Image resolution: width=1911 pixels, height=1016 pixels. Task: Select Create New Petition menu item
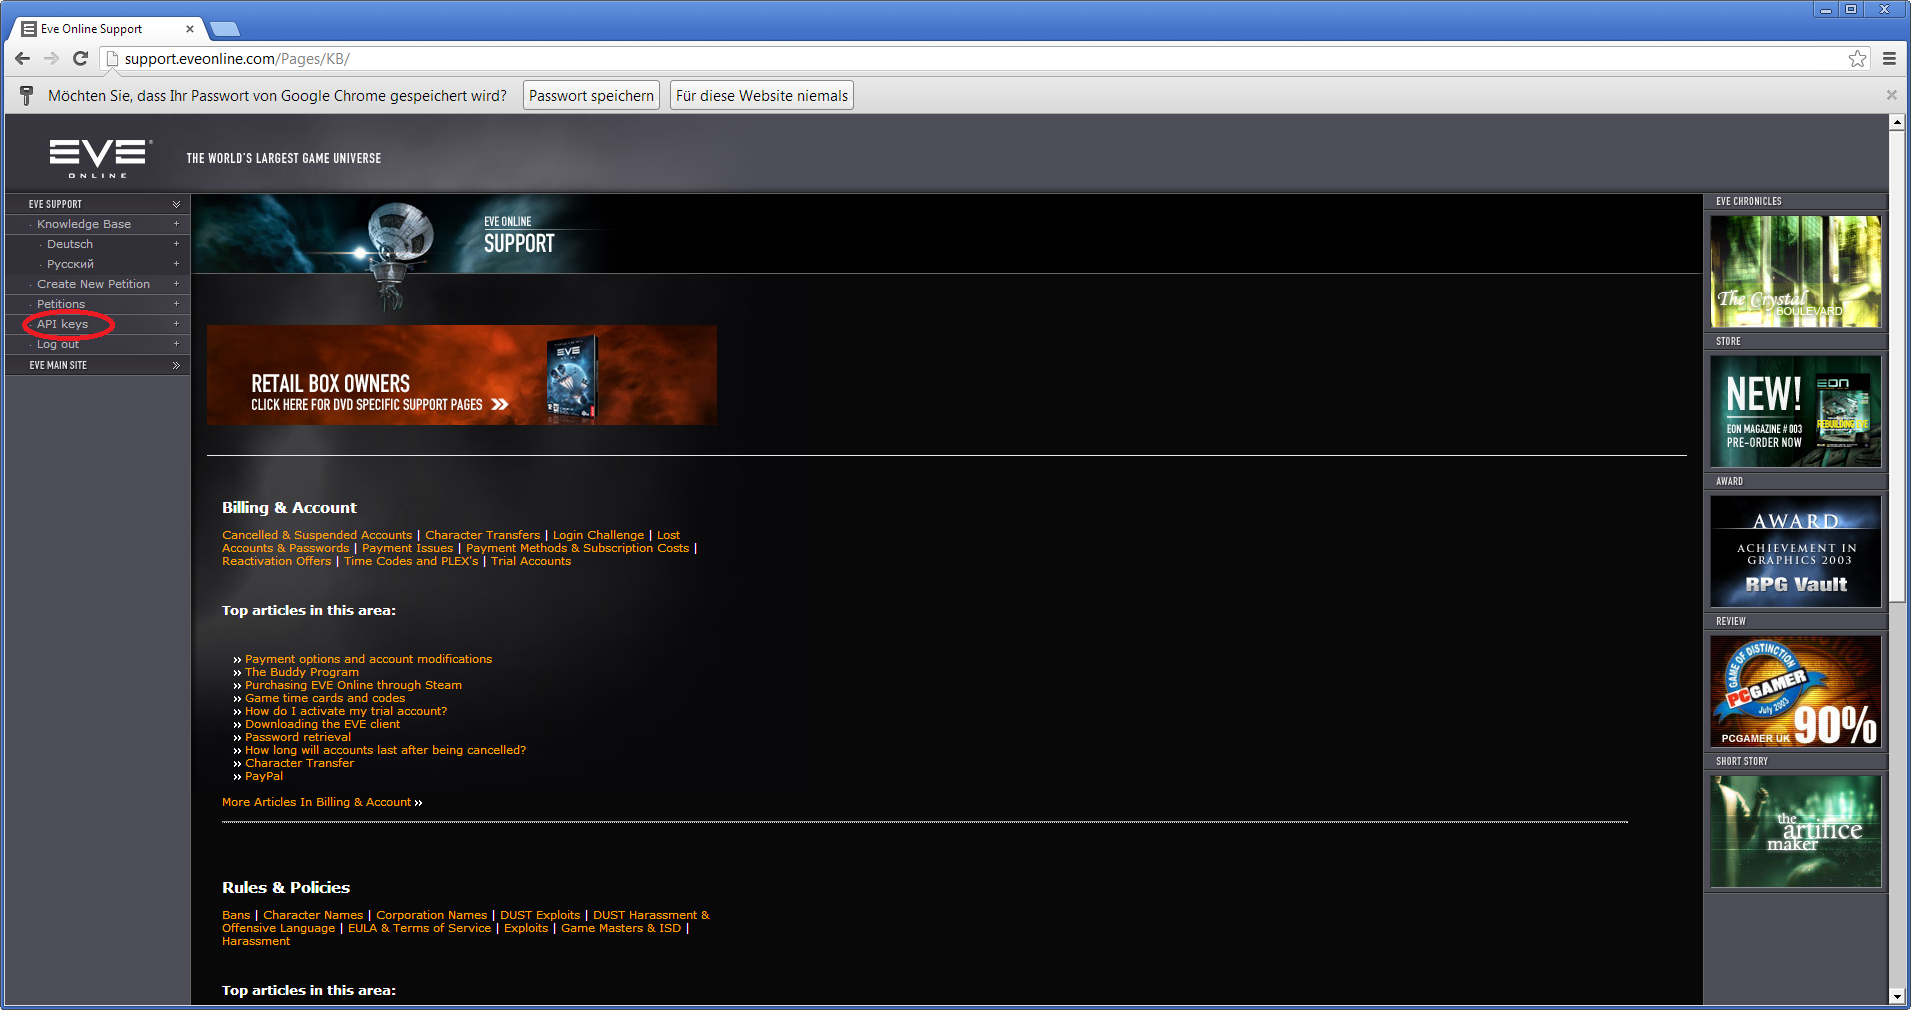coord(93,284)
